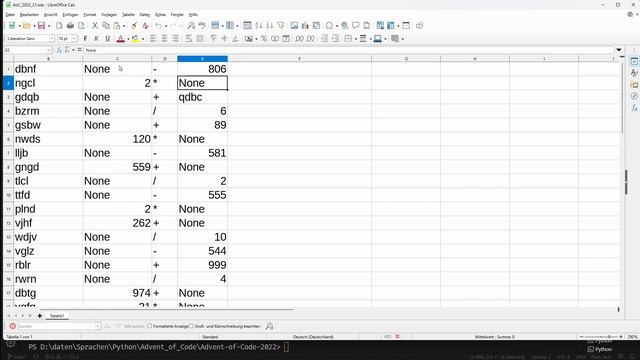Viewport: 640px width, 360px height.
Task: Click the Format as percent icon
Action: pyautogui.click(x=264, y=38)
